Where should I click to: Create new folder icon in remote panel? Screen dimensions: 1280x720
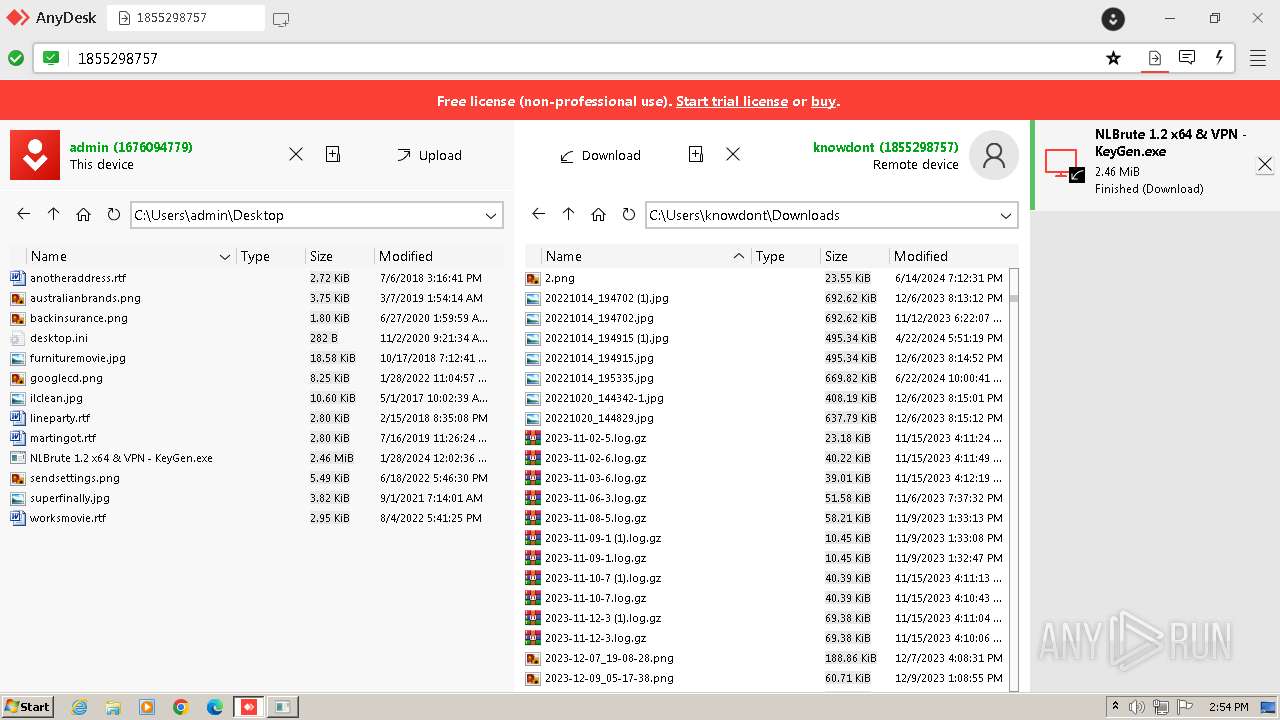[x=696, y=154]
